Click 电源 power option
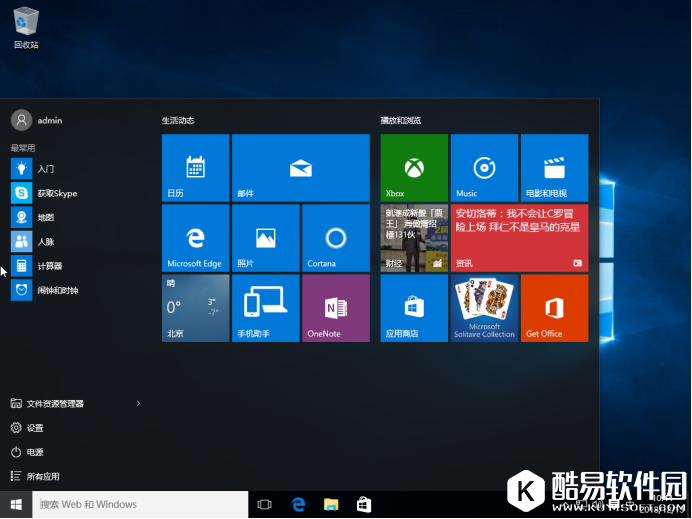The width and height of the screenshot is (692, 519). point(35,452)
